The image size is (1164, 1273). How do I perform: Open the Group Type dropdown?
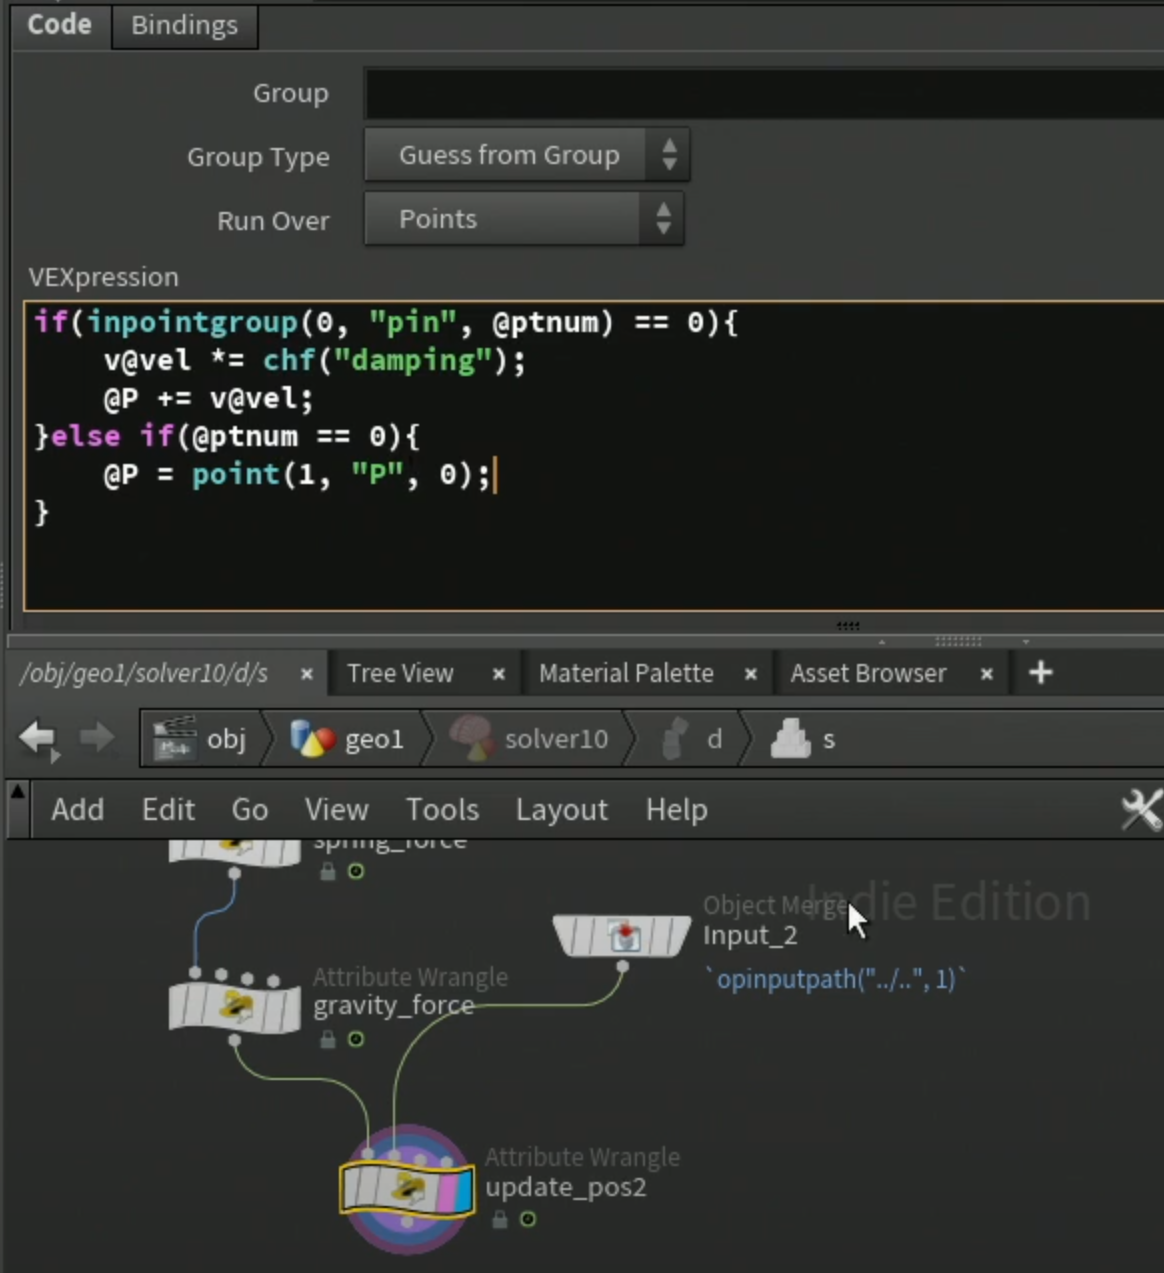pos(526,156)
